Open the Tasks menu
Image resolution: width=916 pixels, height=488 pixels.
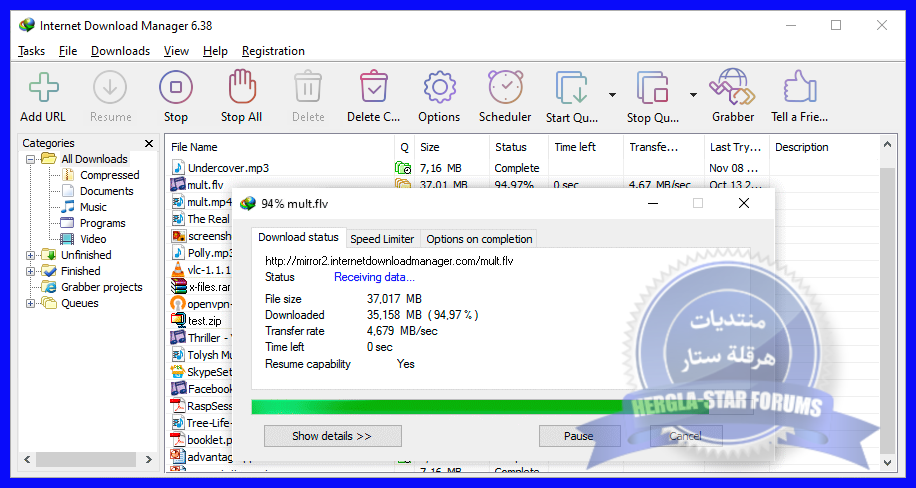pos(32,51)
